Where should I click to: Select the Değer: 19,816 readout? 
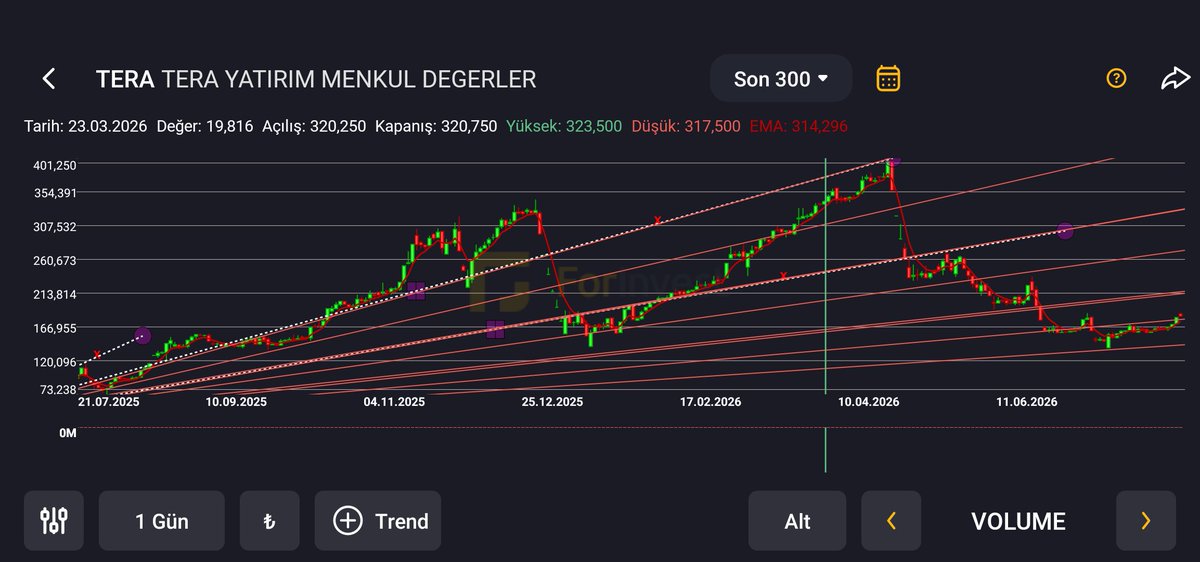tap(205, 126)
